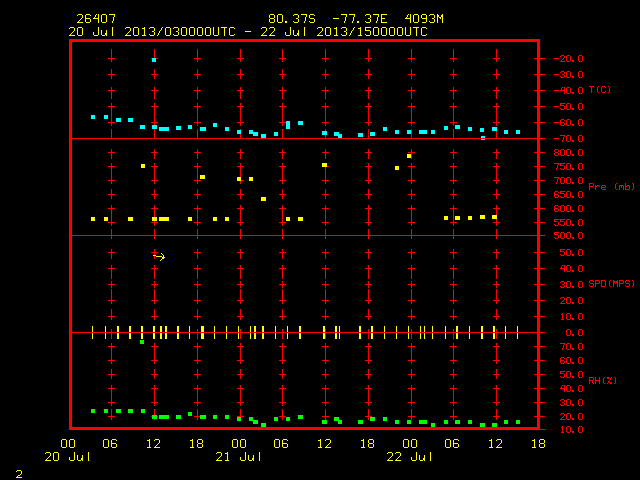Select the yellow pressure point near 800.0
Viewport: 640px width, 480px height.
click(x=409, y=156)
